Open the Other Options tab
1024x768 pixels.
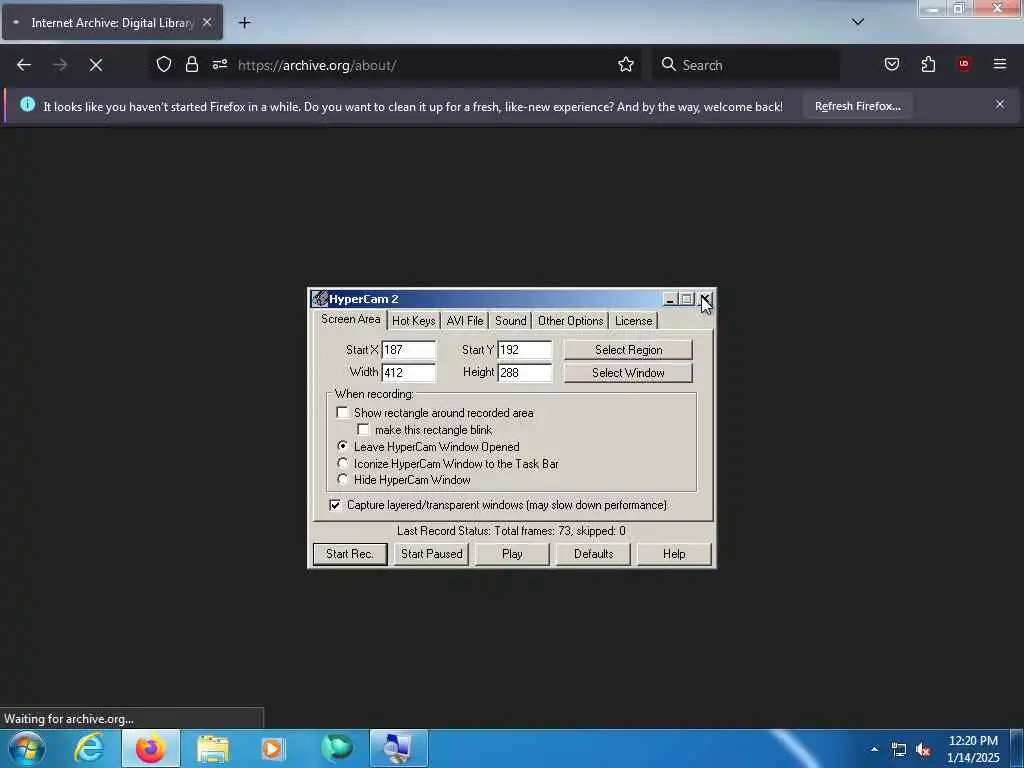point(570,321)
